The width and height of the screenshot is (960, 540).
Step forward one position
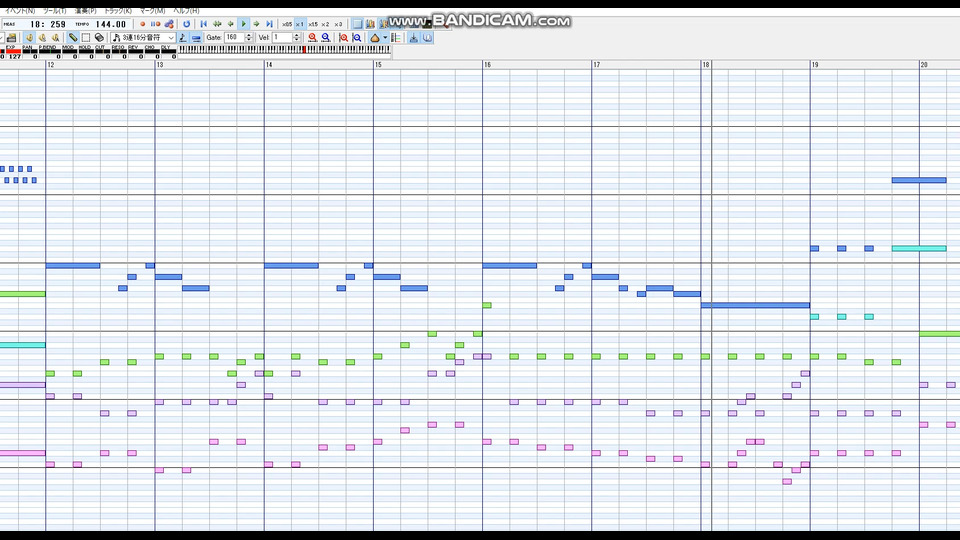pyautogui.click(x=257, y=24)
